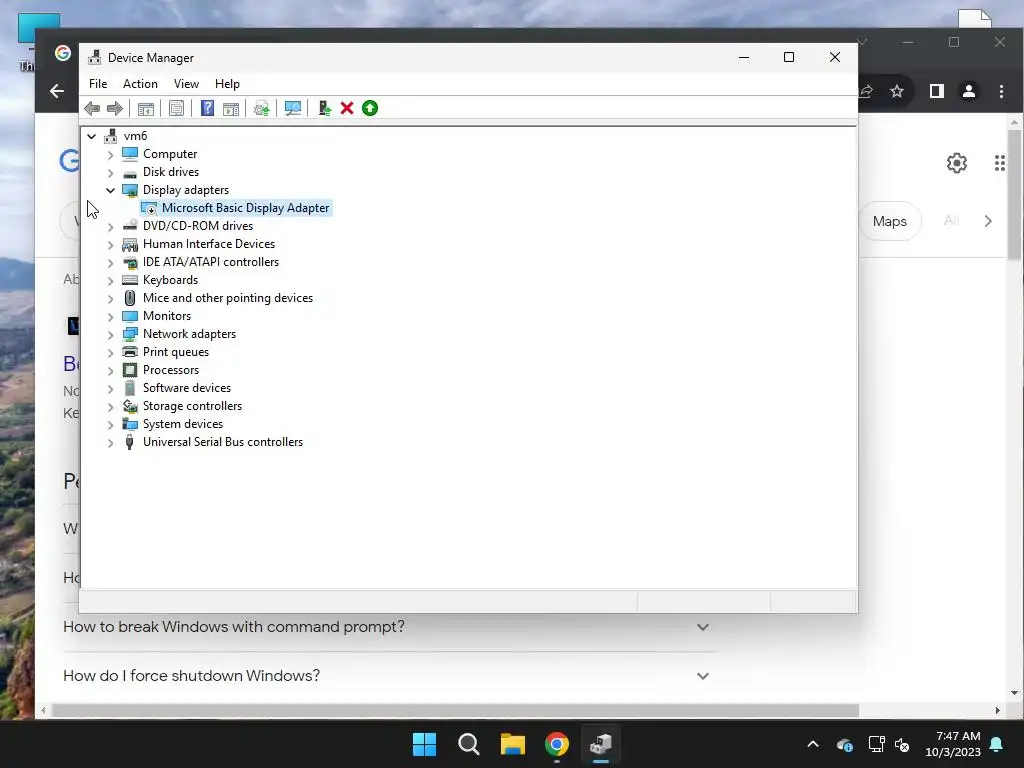
Task: Click the computer tower with green arrow icon
Action: click(x=325, y=108)
